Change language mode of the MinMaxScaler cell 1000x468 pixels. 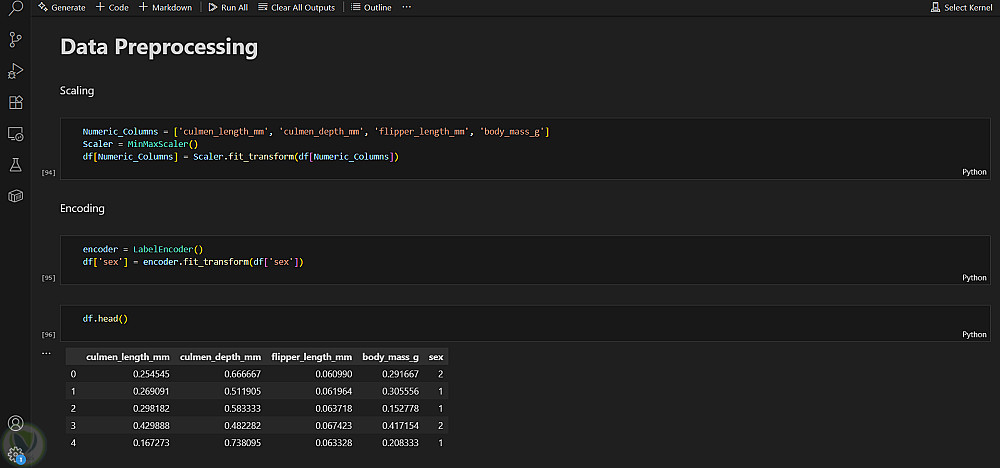(x=974, y=172)
